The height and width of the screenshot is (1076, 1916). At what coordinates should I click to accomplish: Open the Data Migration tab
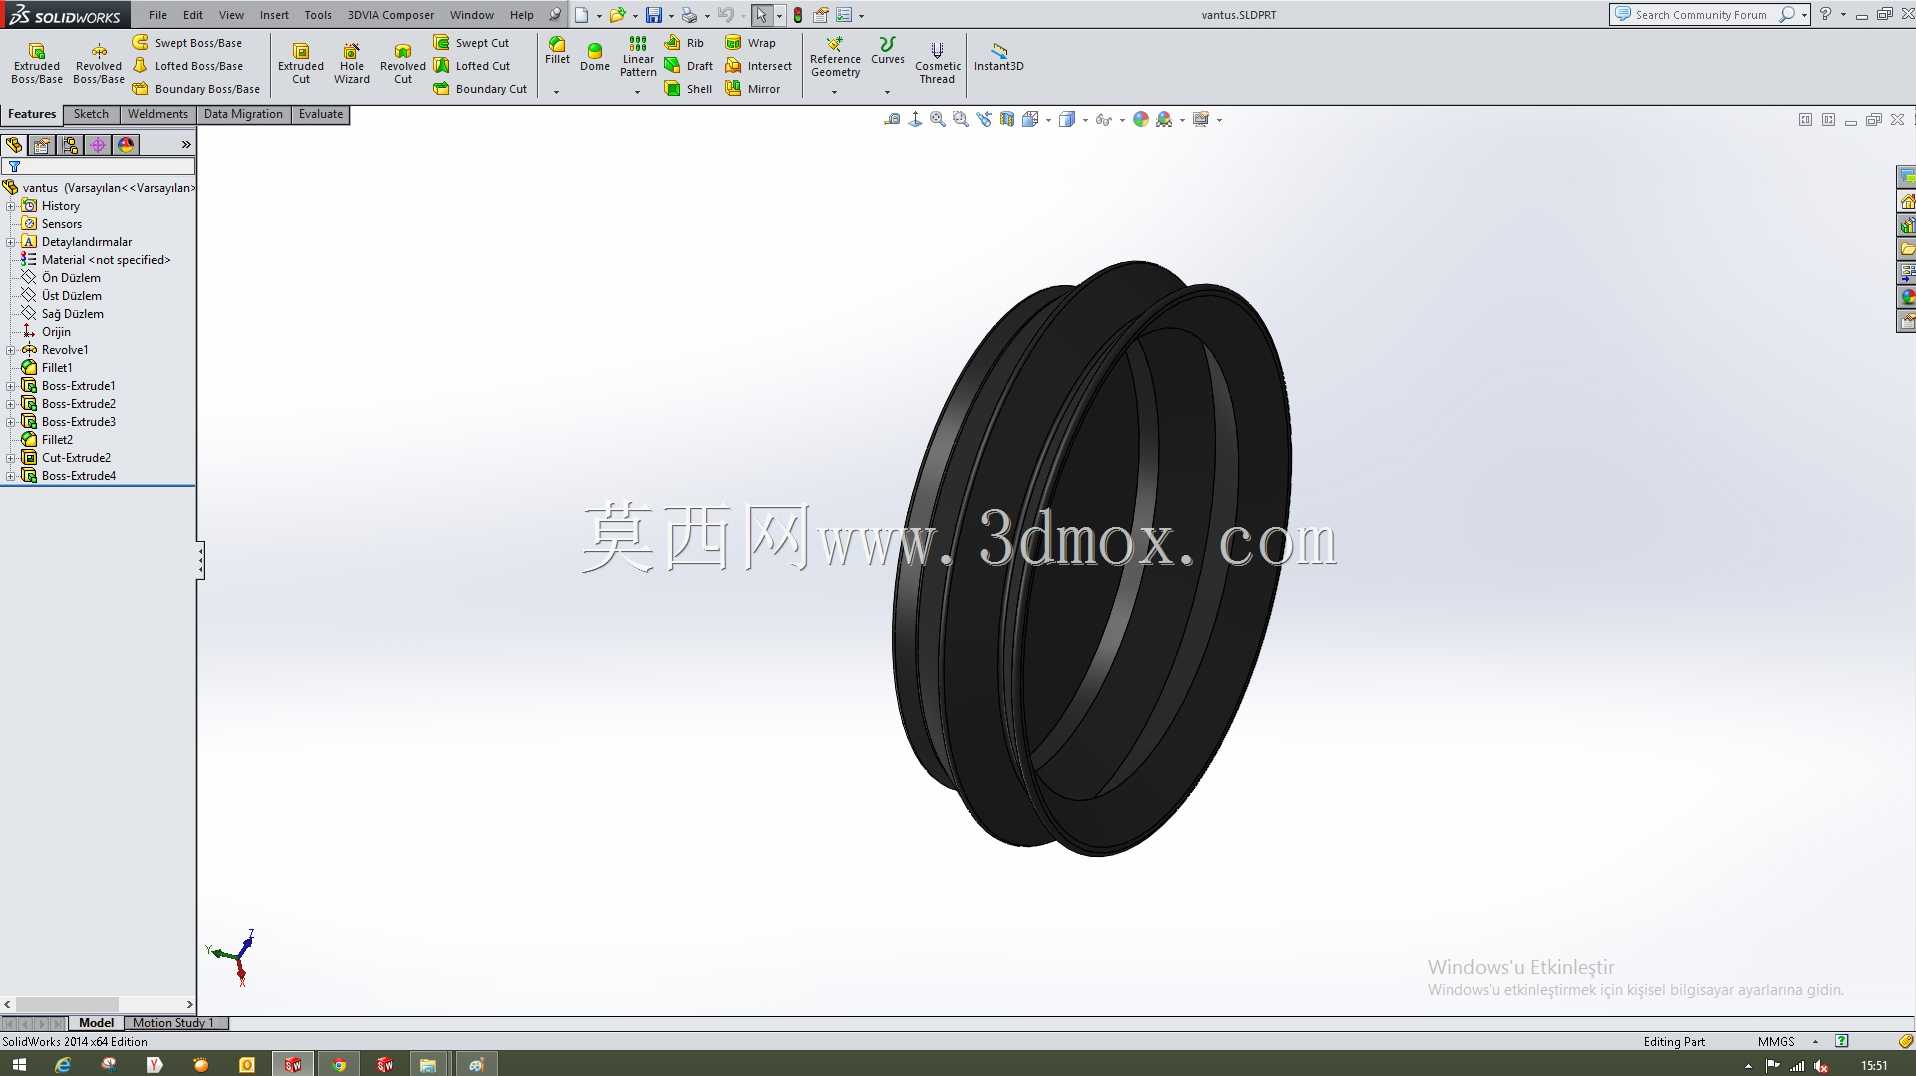tap(243, 114)
